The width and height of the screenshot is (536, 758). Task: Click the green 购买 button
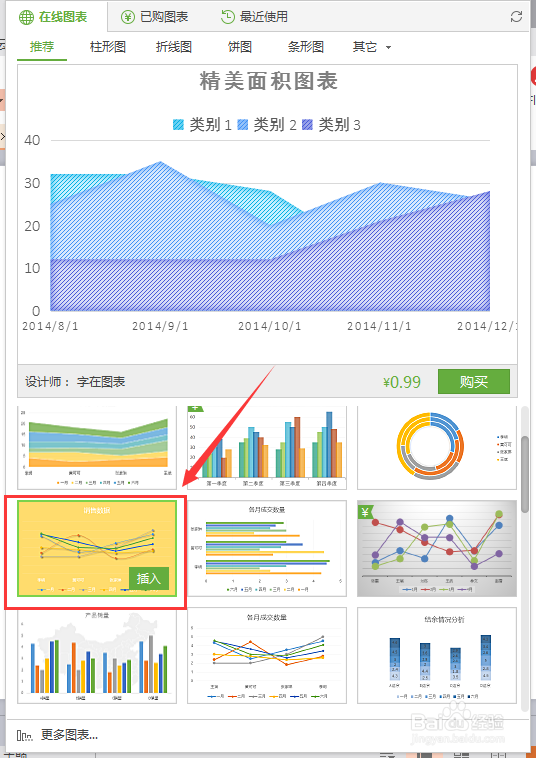pyautogui.click(x=474, y=381)
